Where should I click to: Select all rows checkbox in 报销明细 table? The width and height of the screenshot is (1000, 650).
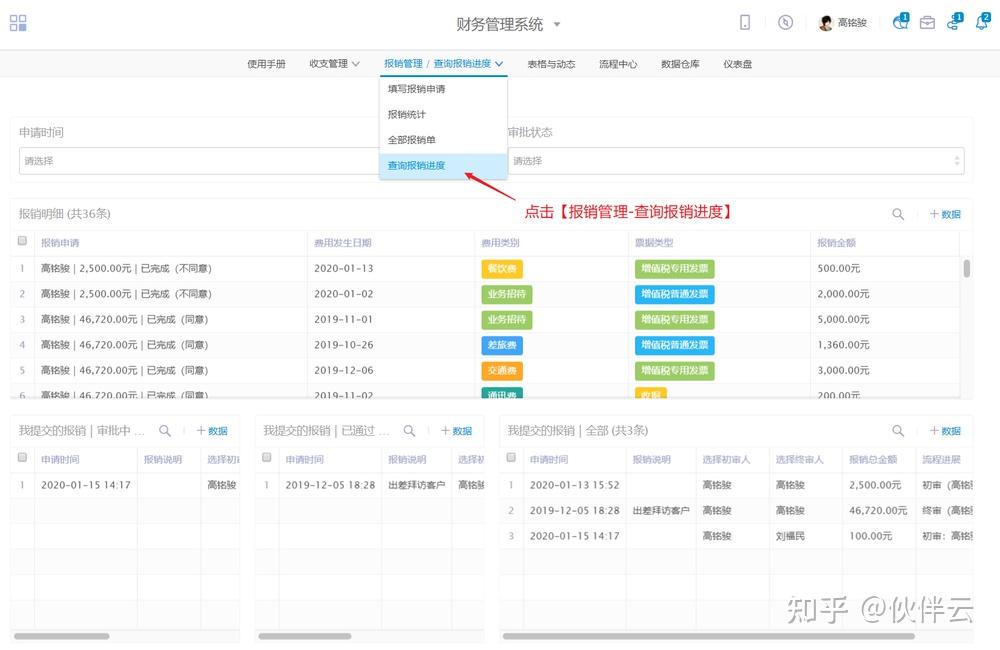tap(22, 241)
